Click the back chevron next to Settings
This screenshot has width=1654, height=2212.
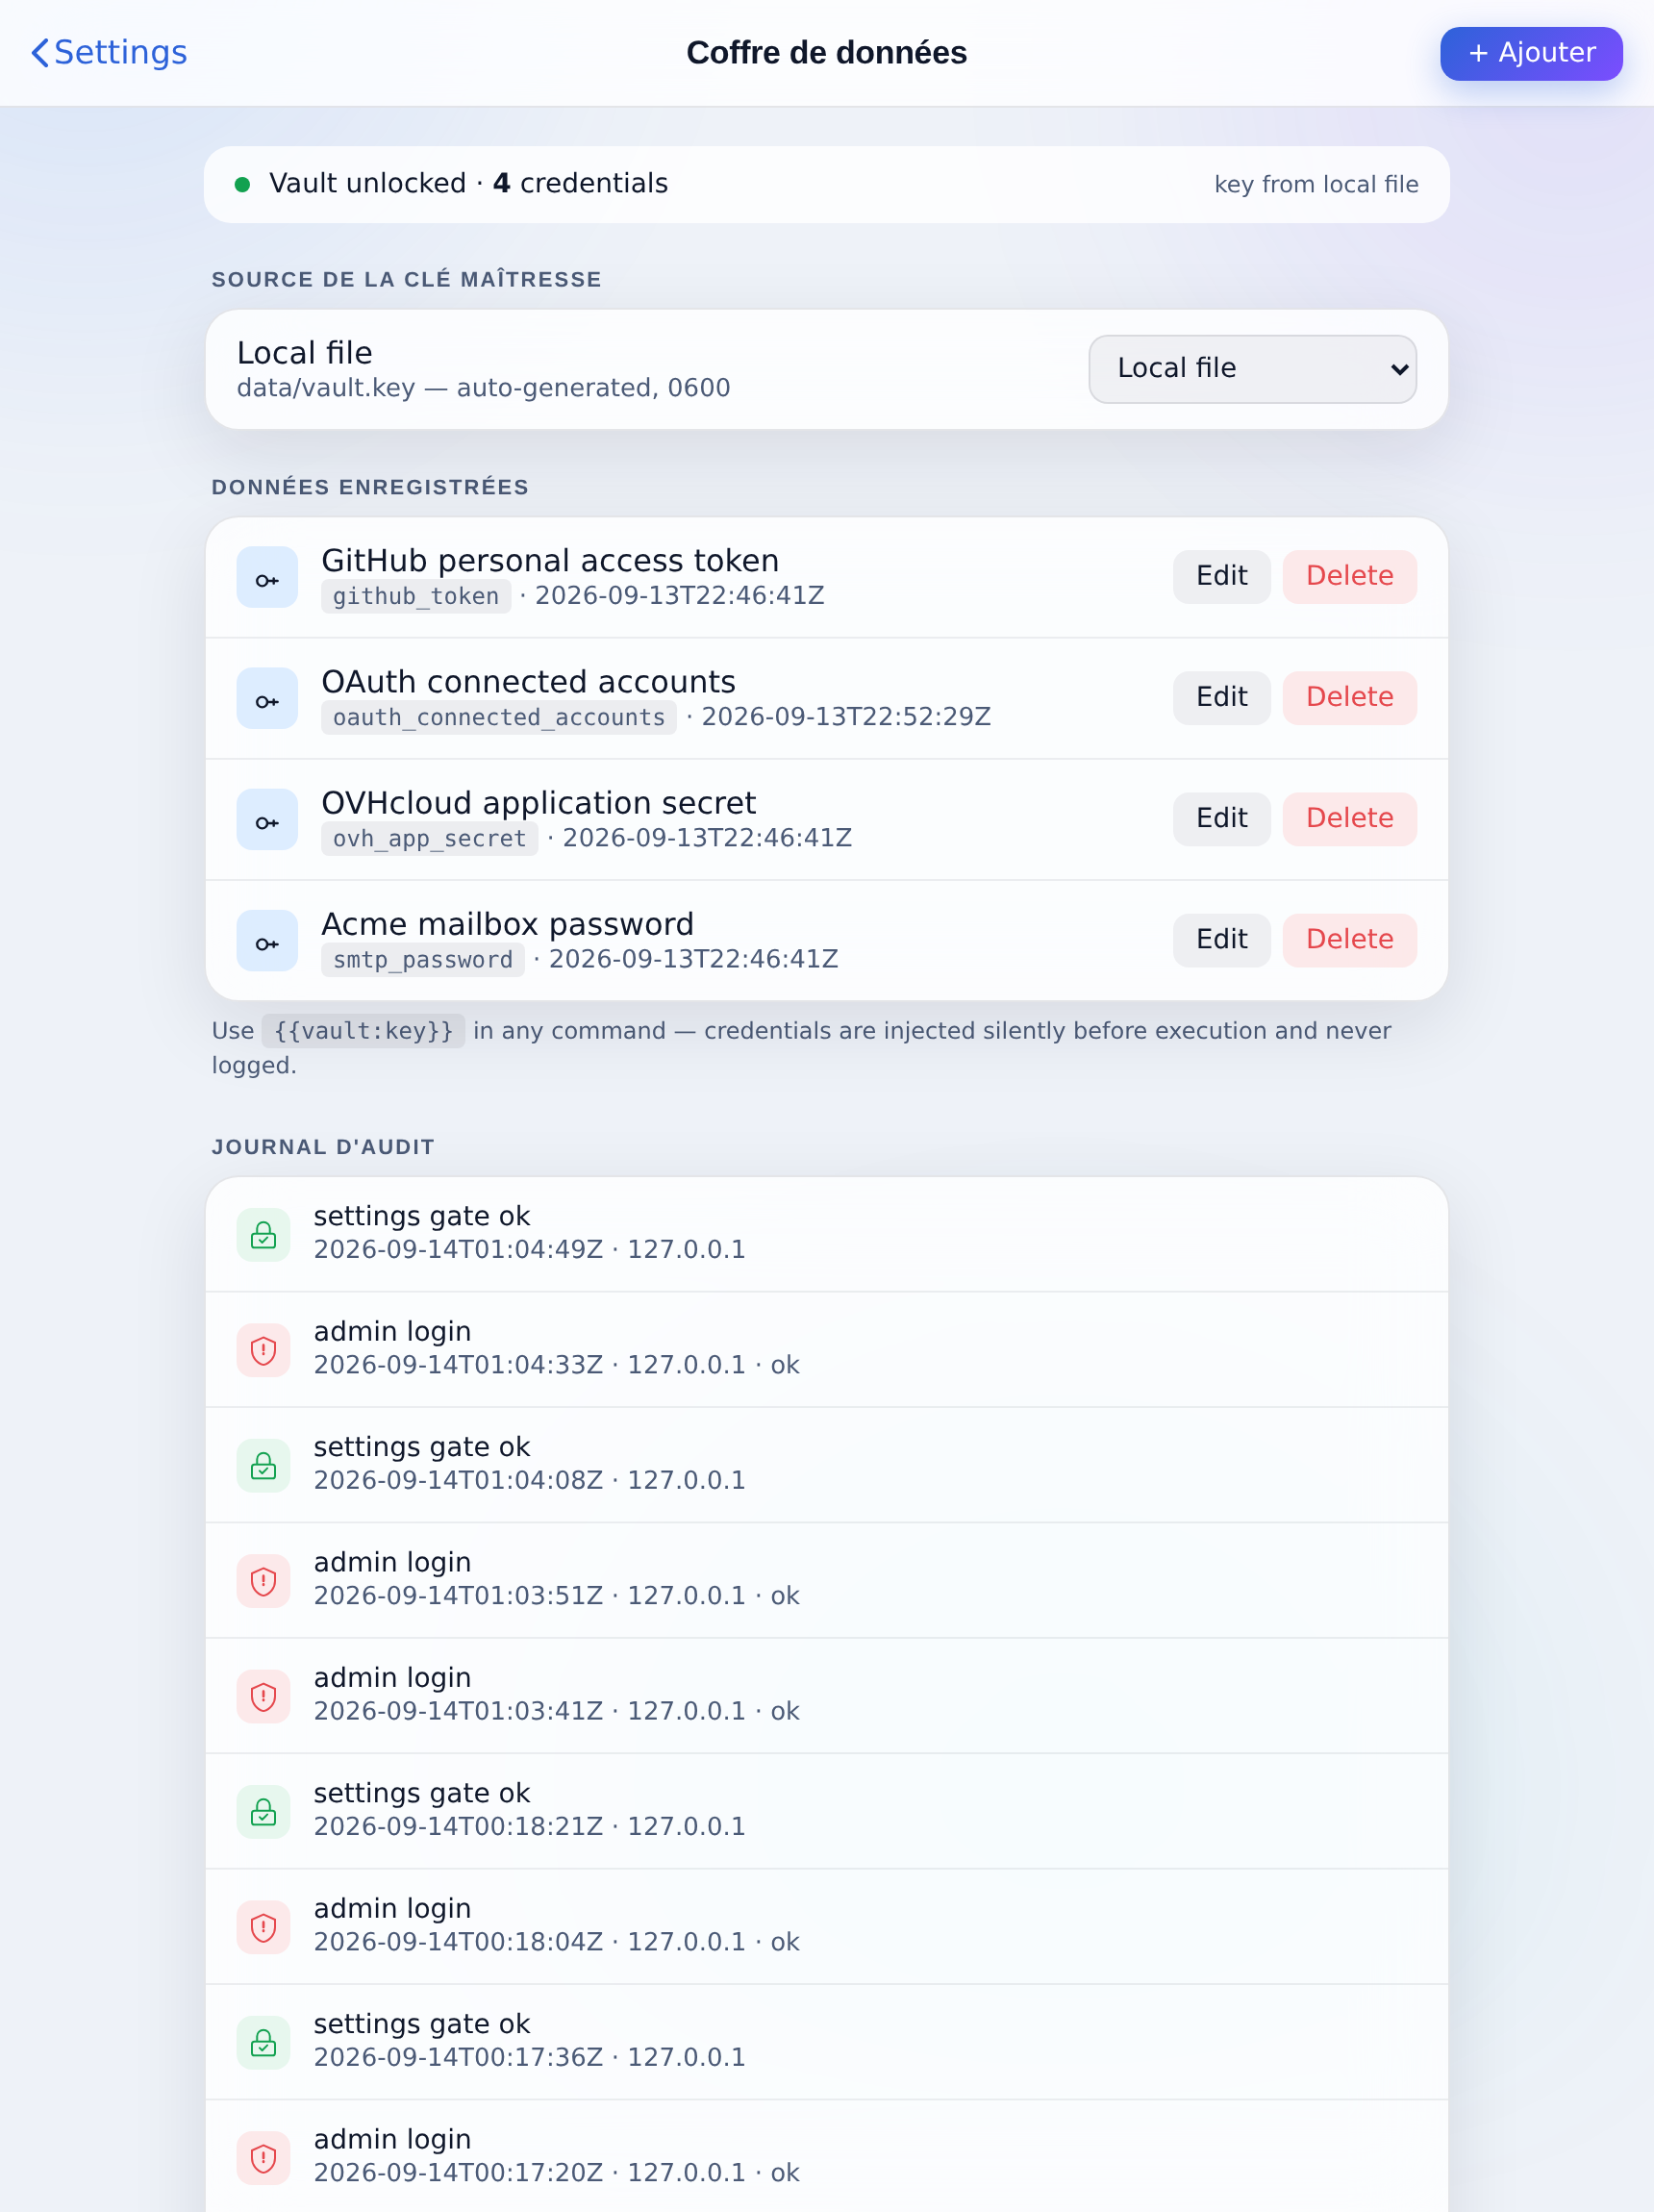[40, 53]
